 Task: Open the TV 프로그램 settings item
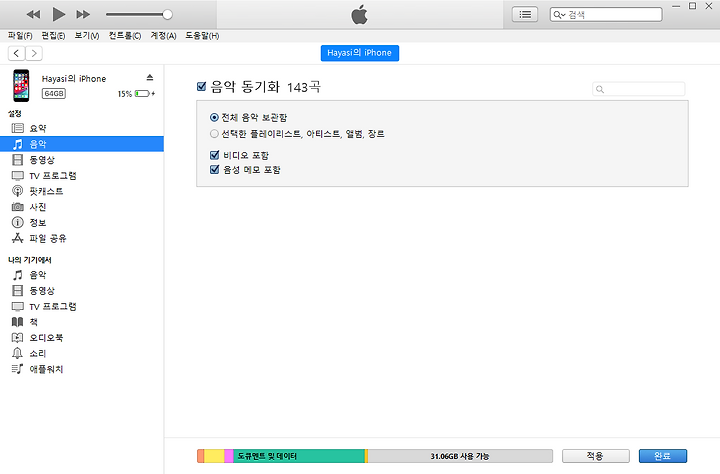(82, 175)
